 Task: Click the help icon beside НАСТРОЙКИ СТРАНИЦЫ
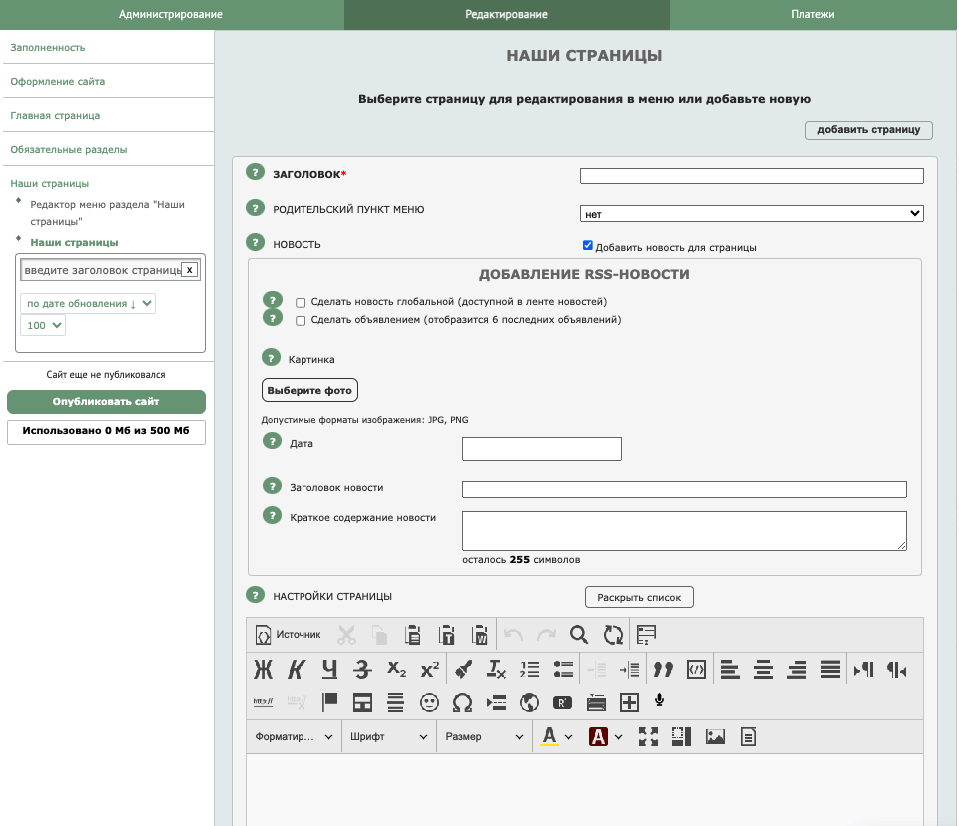(x=255, y=595)
